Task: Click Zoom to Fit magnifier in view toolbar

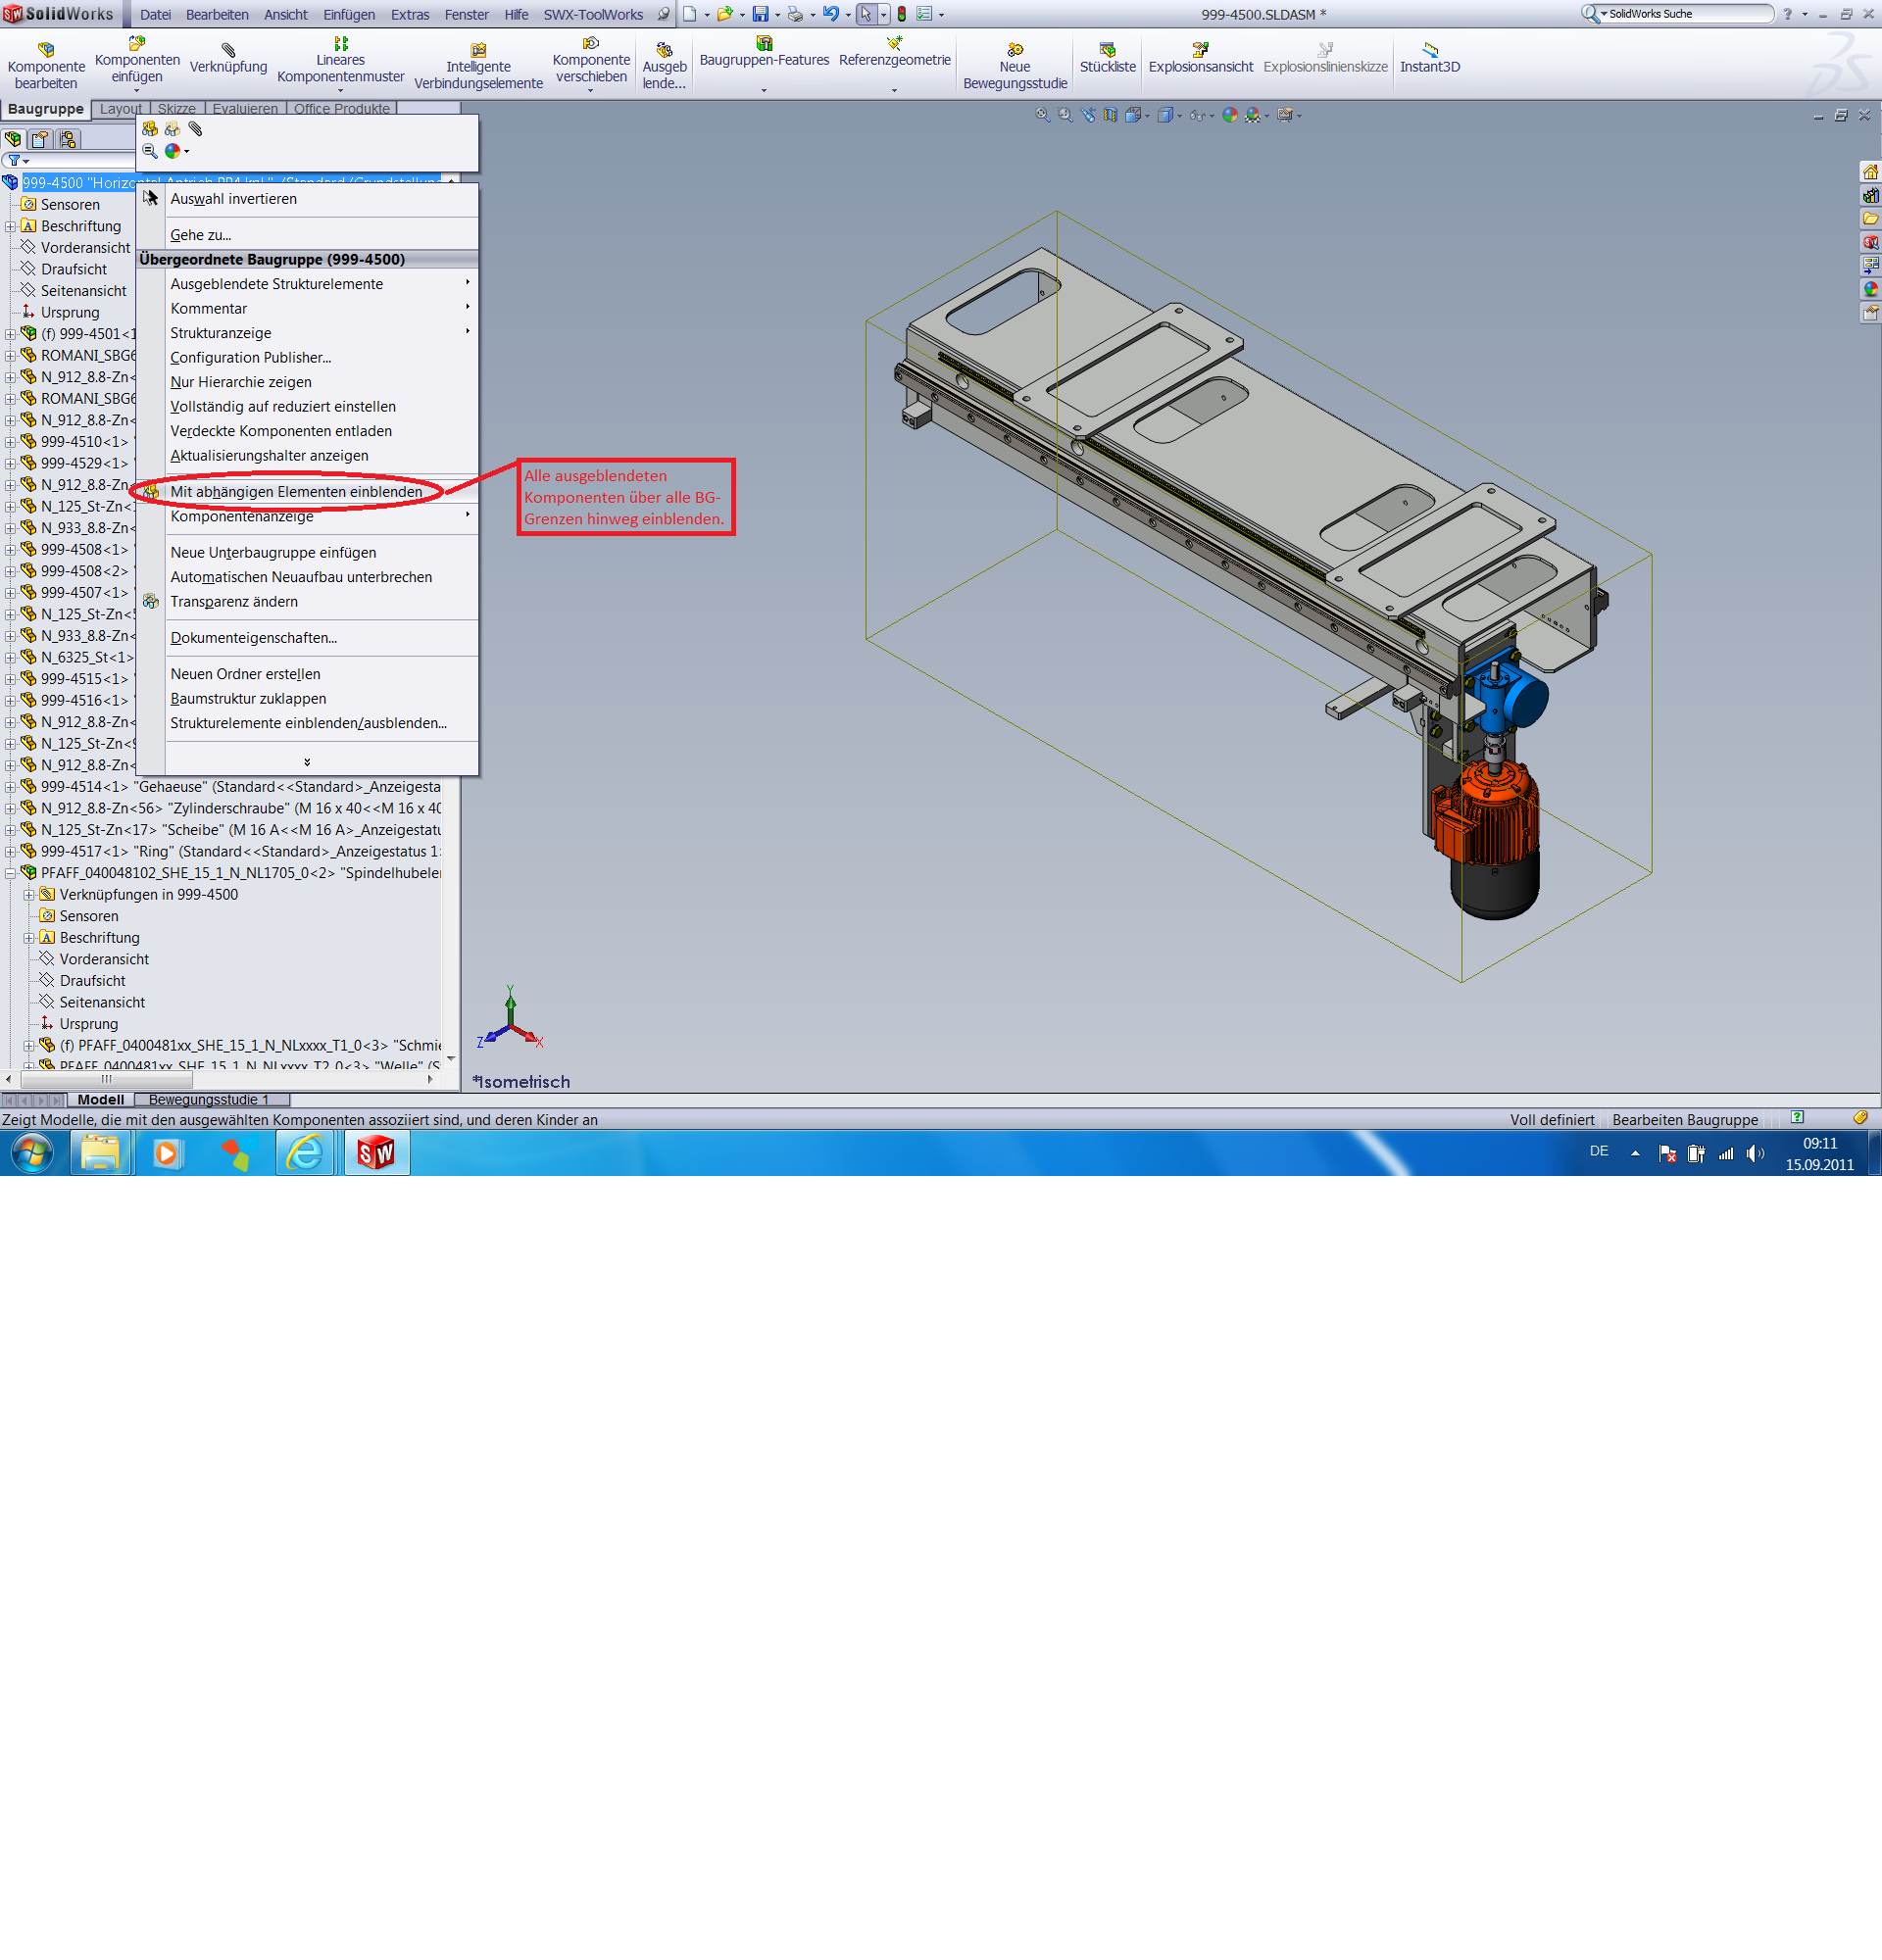Action: [1042, 116]
